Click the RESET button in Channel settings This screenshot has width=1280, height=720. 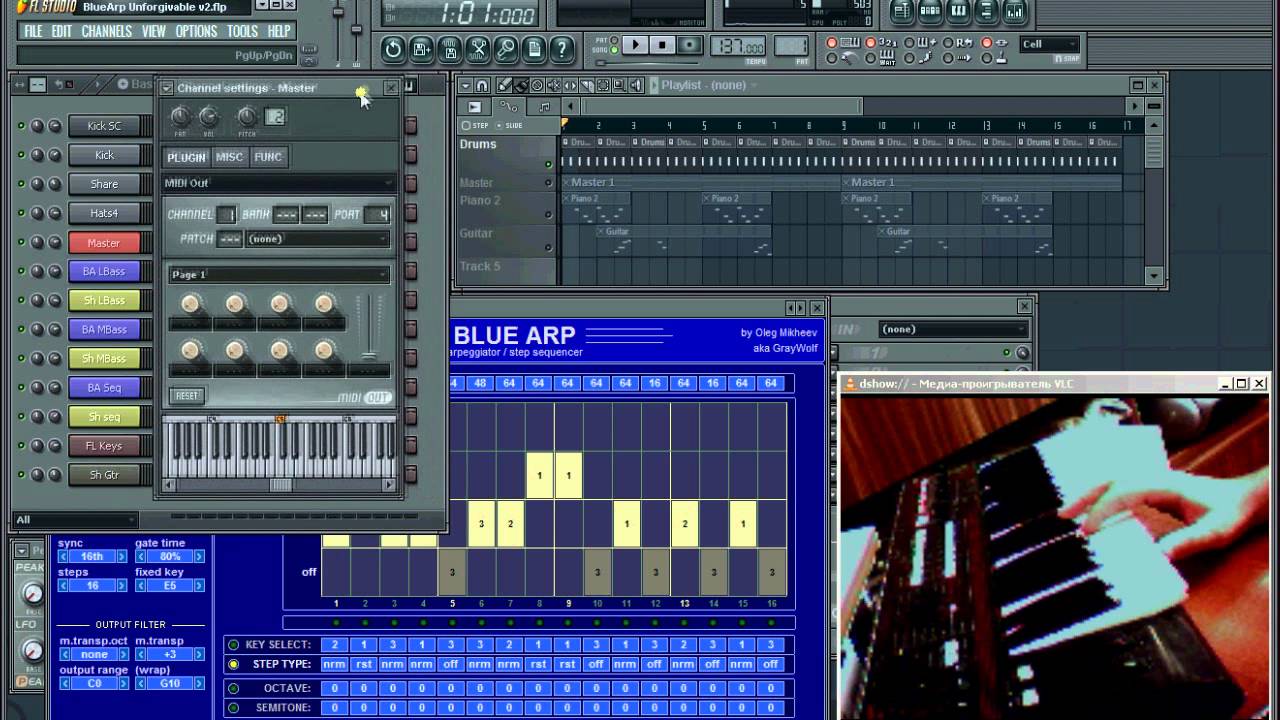point(187,396)
